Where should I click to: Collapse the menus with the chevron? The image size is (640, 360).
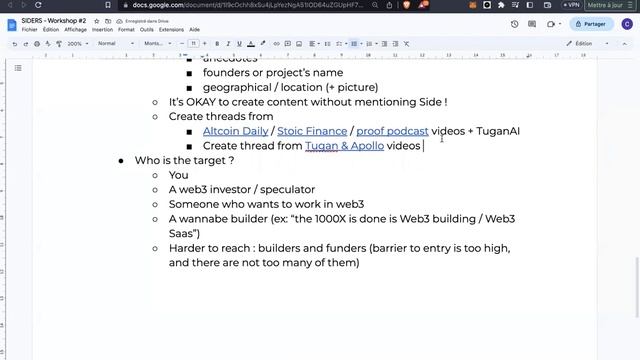point(624,44)
